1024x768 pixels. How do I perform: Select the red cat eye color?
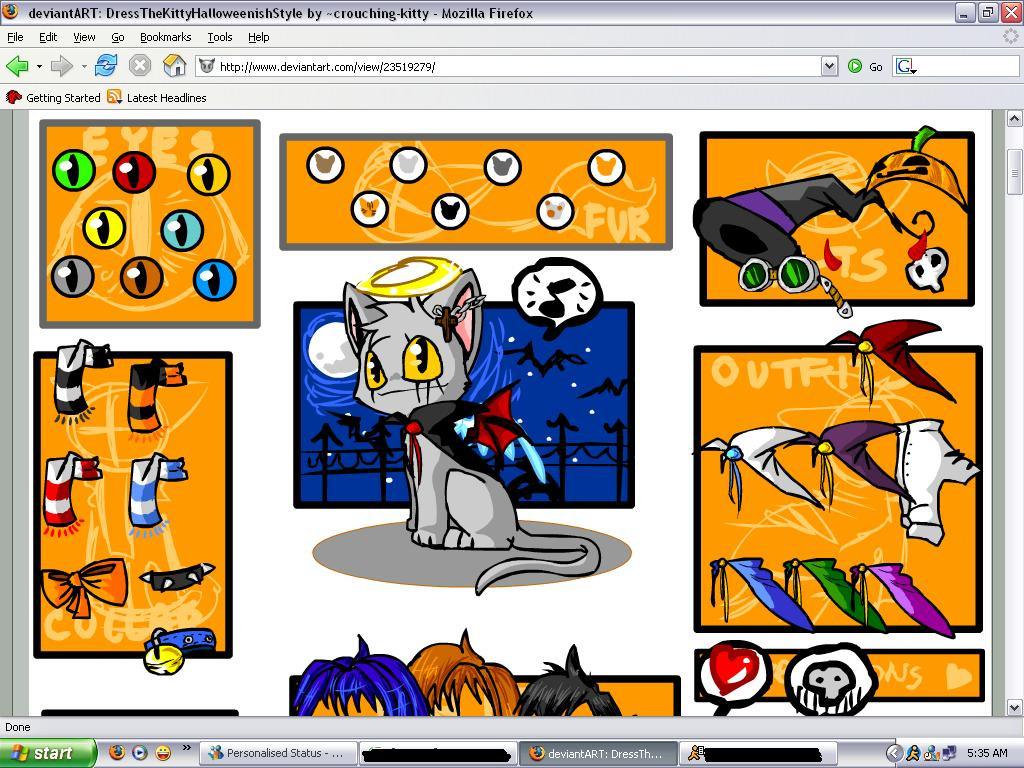tap(134, 172)
